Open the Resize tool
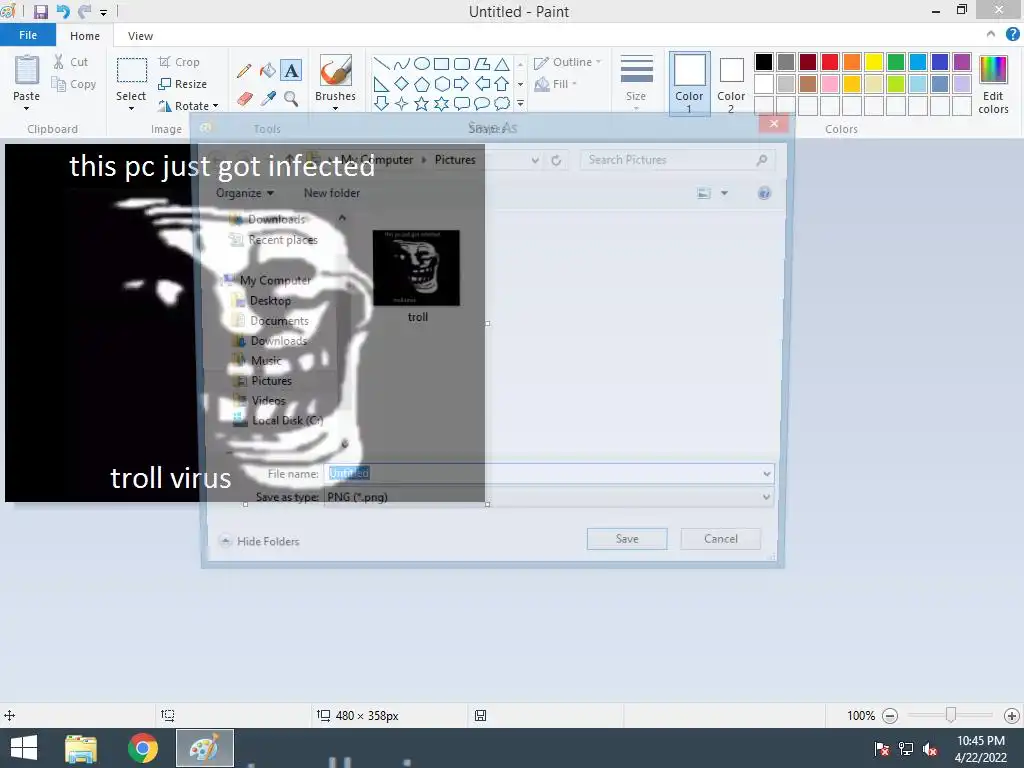 point(183,84)
